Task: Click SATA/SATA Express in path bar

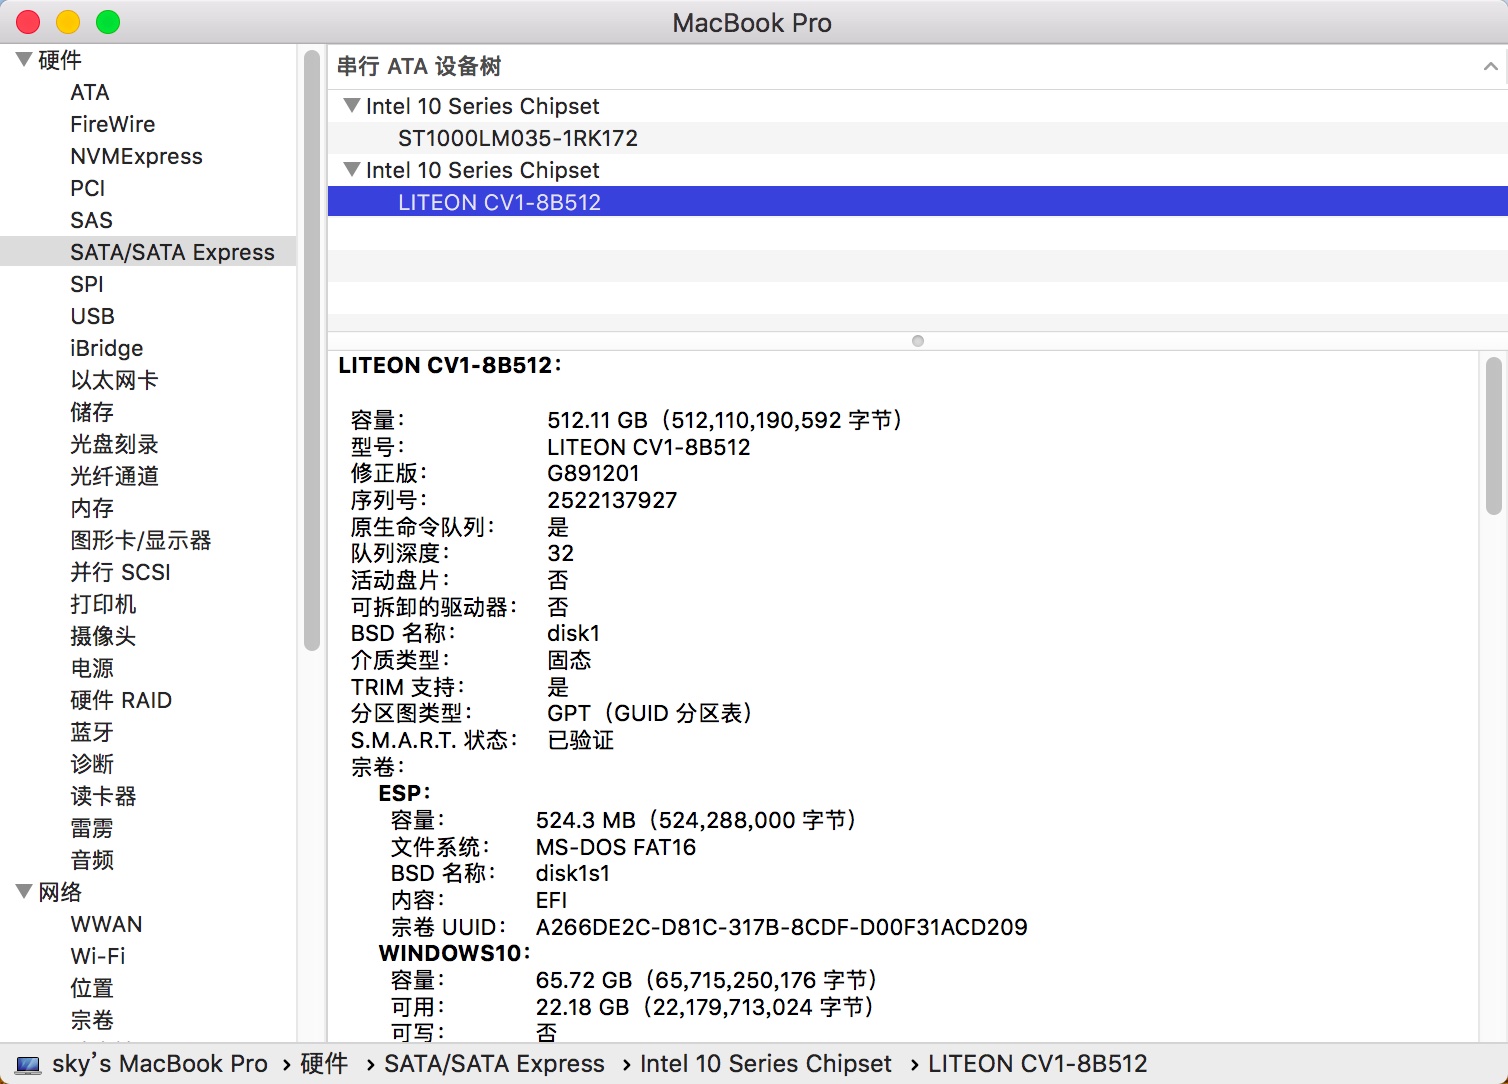Action: pyautogui.click(x=495, y=1064)
